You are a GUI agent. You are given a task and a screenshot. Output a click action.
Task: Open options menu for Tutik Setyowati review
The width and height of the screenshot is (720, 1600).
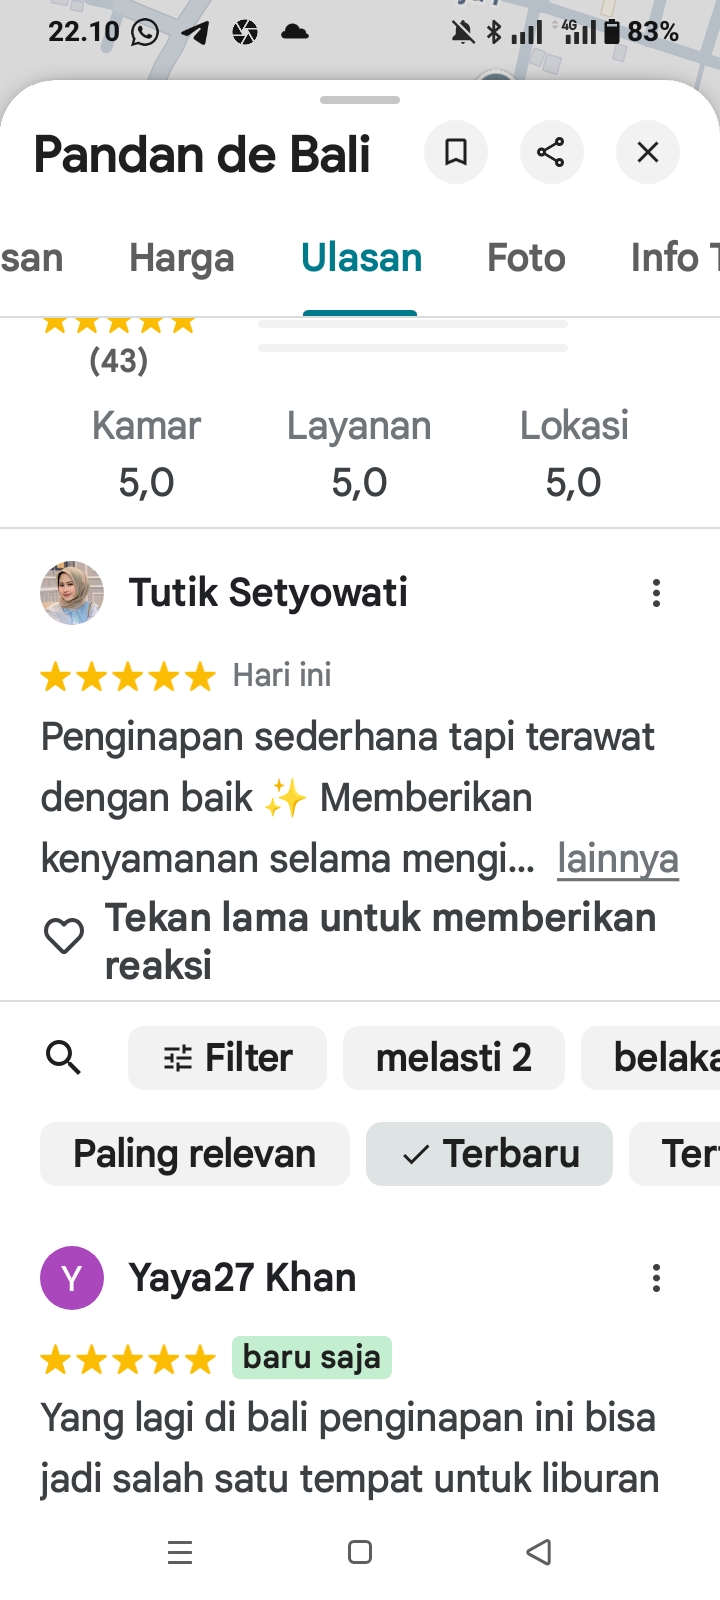pos(656,593)
